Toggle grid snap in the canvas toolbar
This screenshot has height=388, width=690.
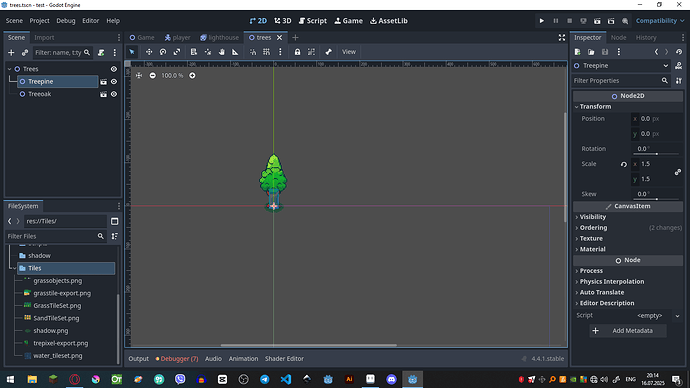click(x=266, y=52)
